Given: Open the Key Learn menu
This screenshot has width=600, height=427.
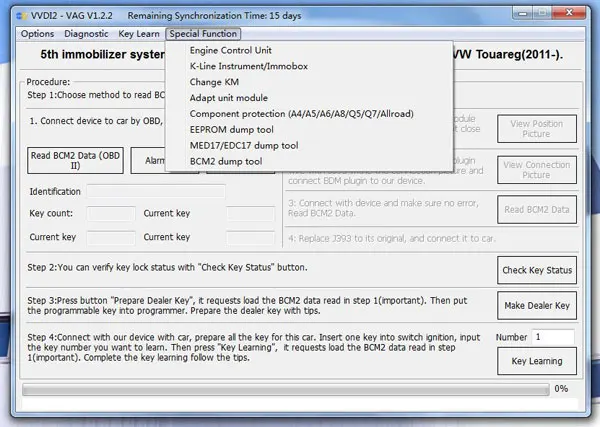Looking at the screenshot, I should click(139, 34).
